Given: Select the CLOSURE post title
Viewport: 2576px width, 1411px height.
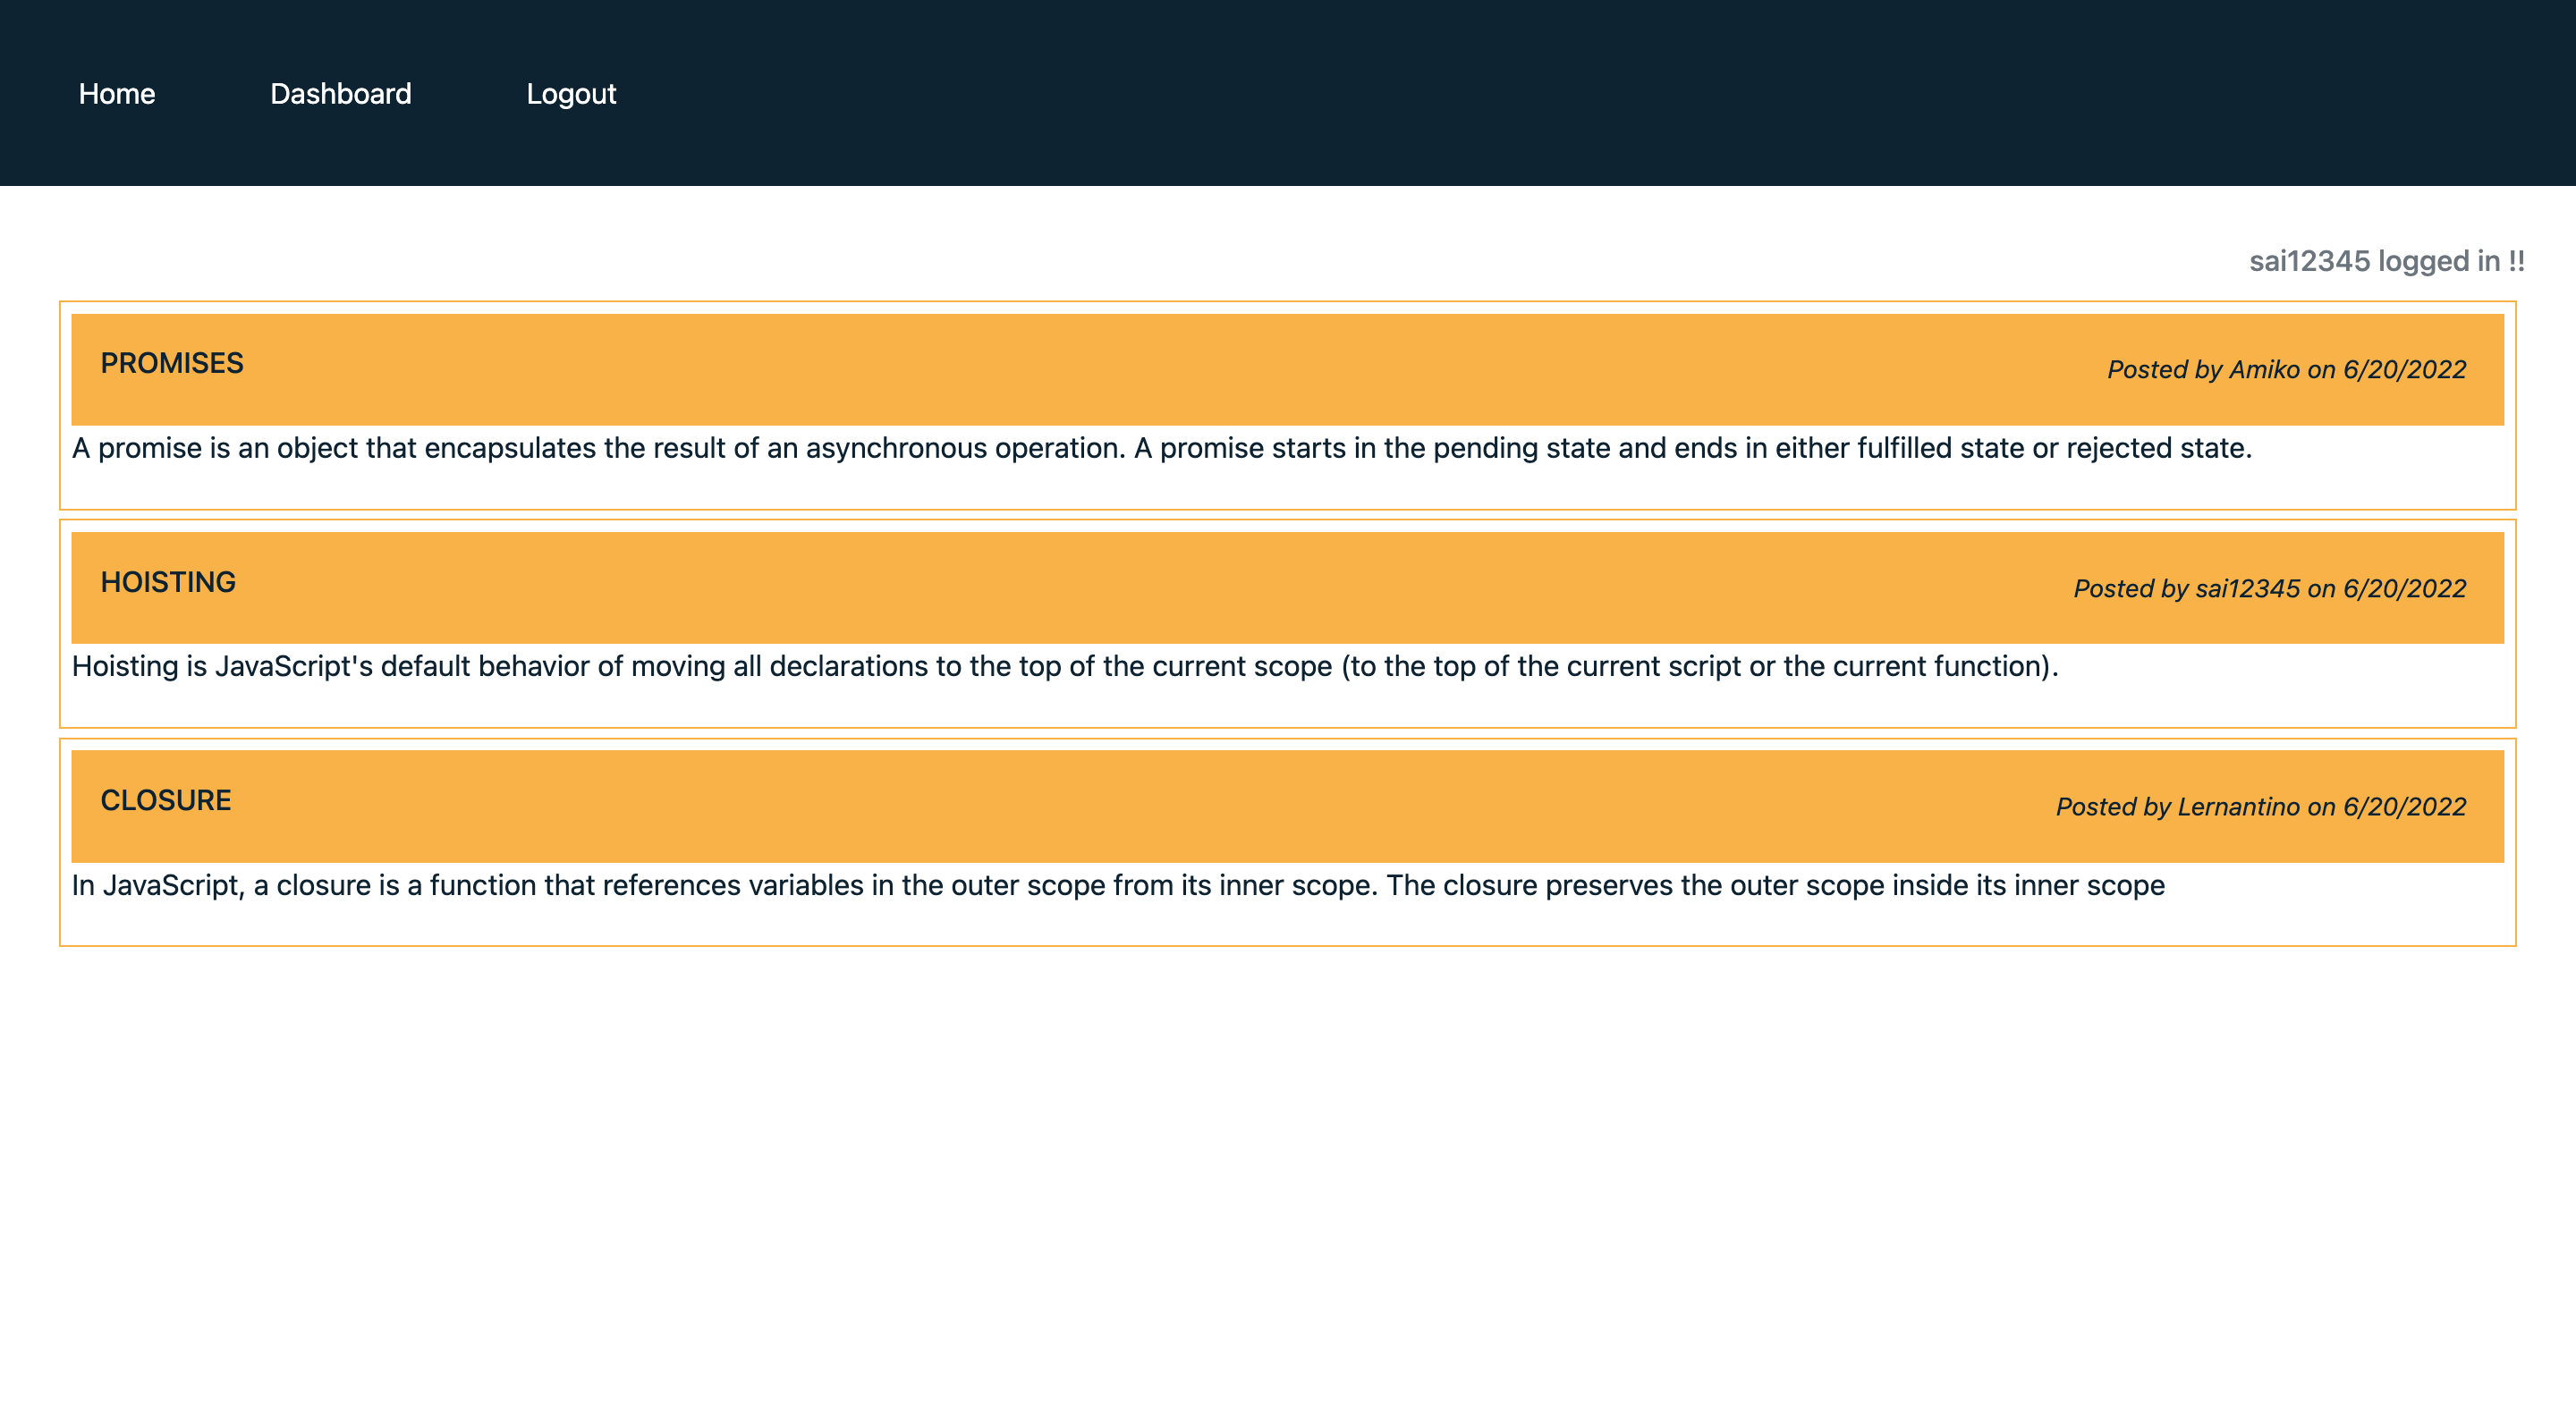Looking at the screenshot, I should tap(166, 800).
